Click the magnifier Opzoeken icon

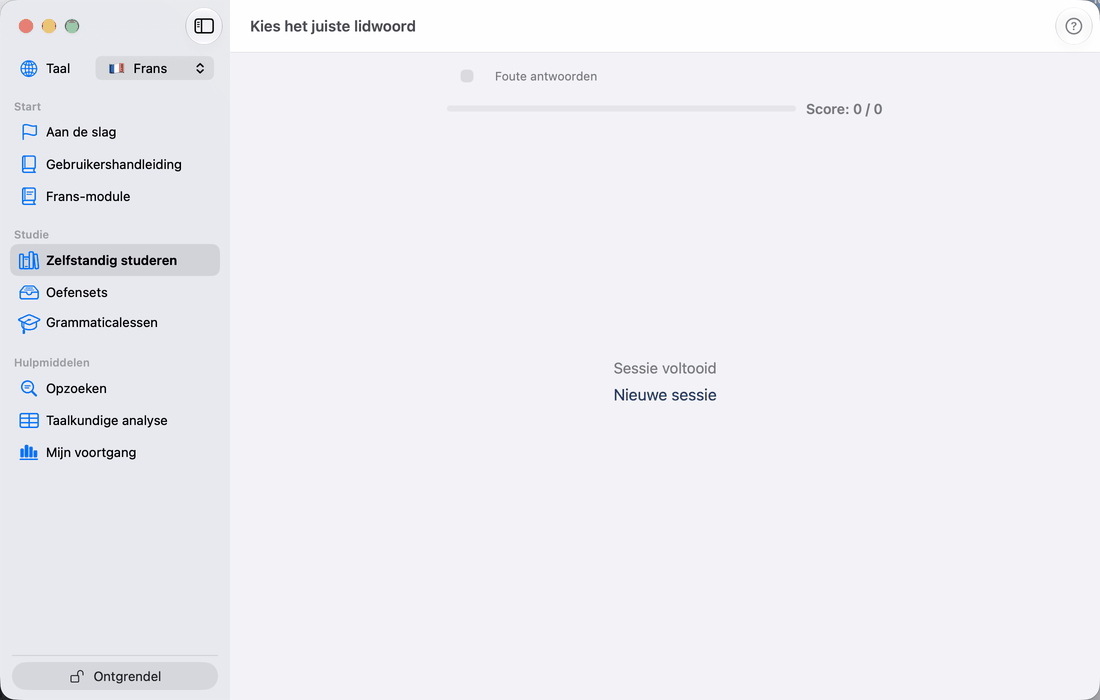(x=29, y=389)
